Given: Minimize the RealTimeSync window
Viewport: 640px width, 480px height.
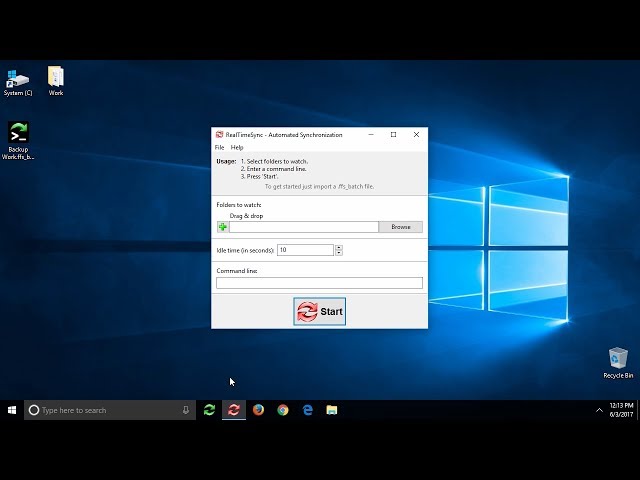Looking at the screenshot, I should tap(371, 134).
